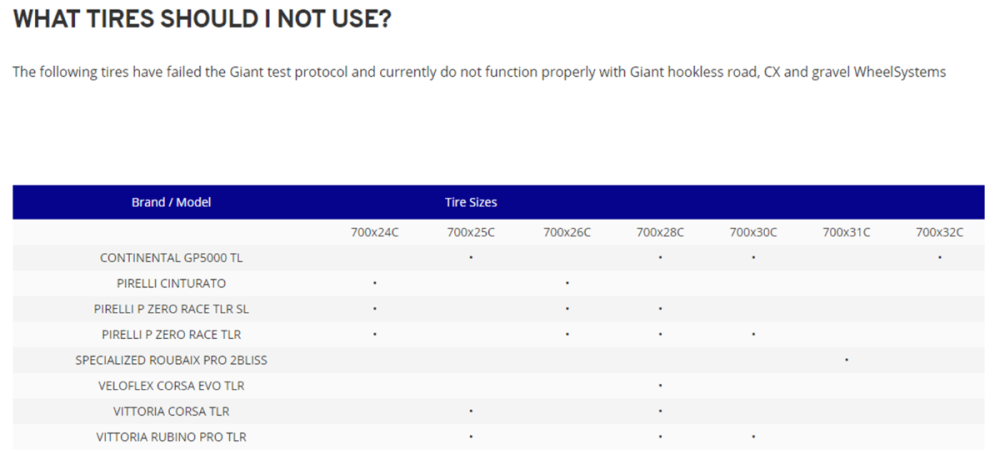Click the Continental GP5000 TL 700x32C dot
The width and height of the screenshot is (1000, 460).
point(940,258)
